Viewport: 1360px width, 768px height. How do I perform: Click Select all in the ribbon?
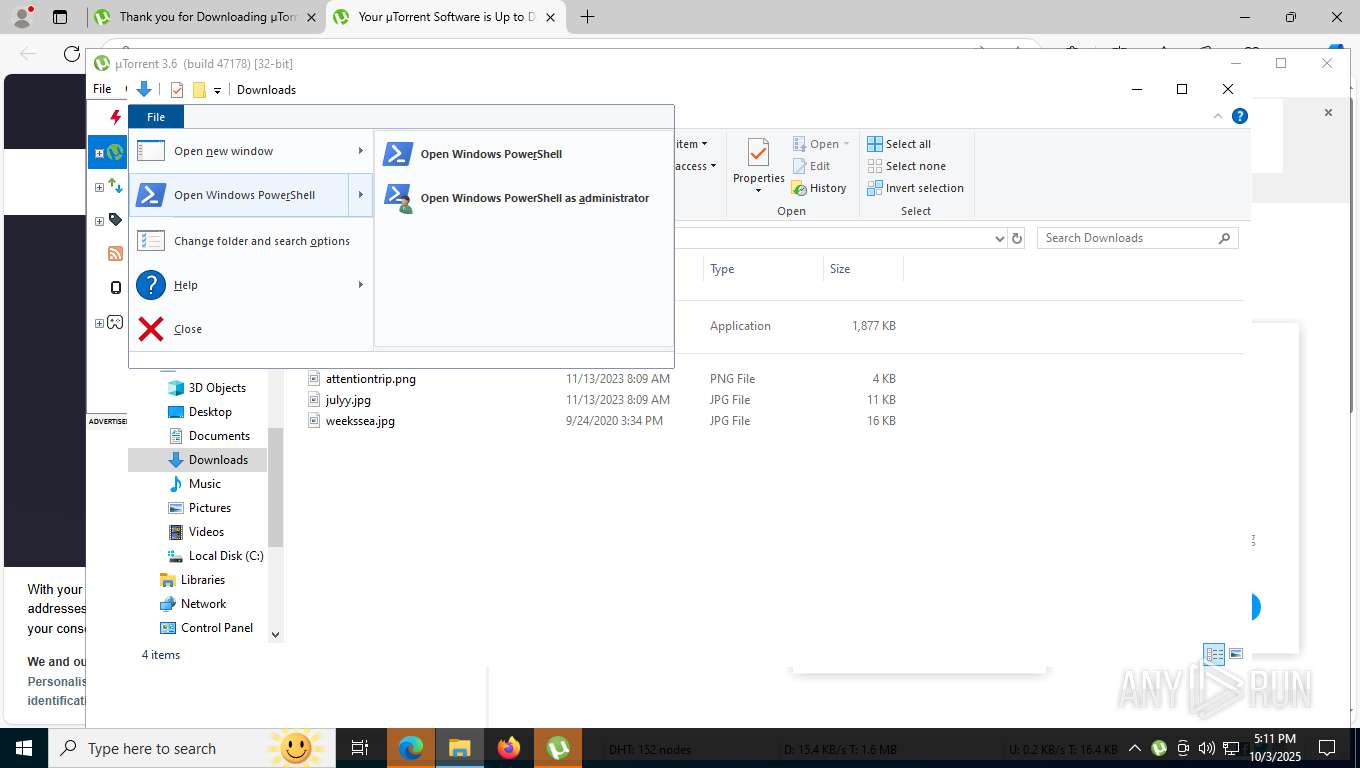pyautogui.click(x=899, y=144)
